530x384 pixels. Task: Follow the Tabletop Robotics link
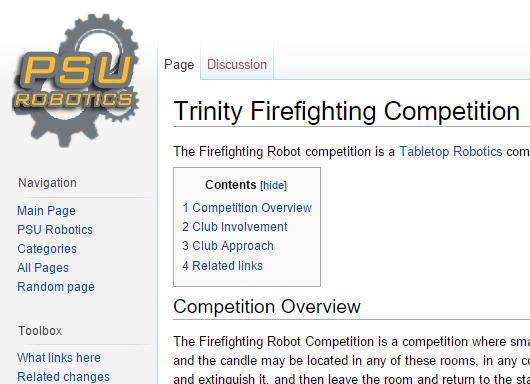pyautogui.click(x=451, y=151)
